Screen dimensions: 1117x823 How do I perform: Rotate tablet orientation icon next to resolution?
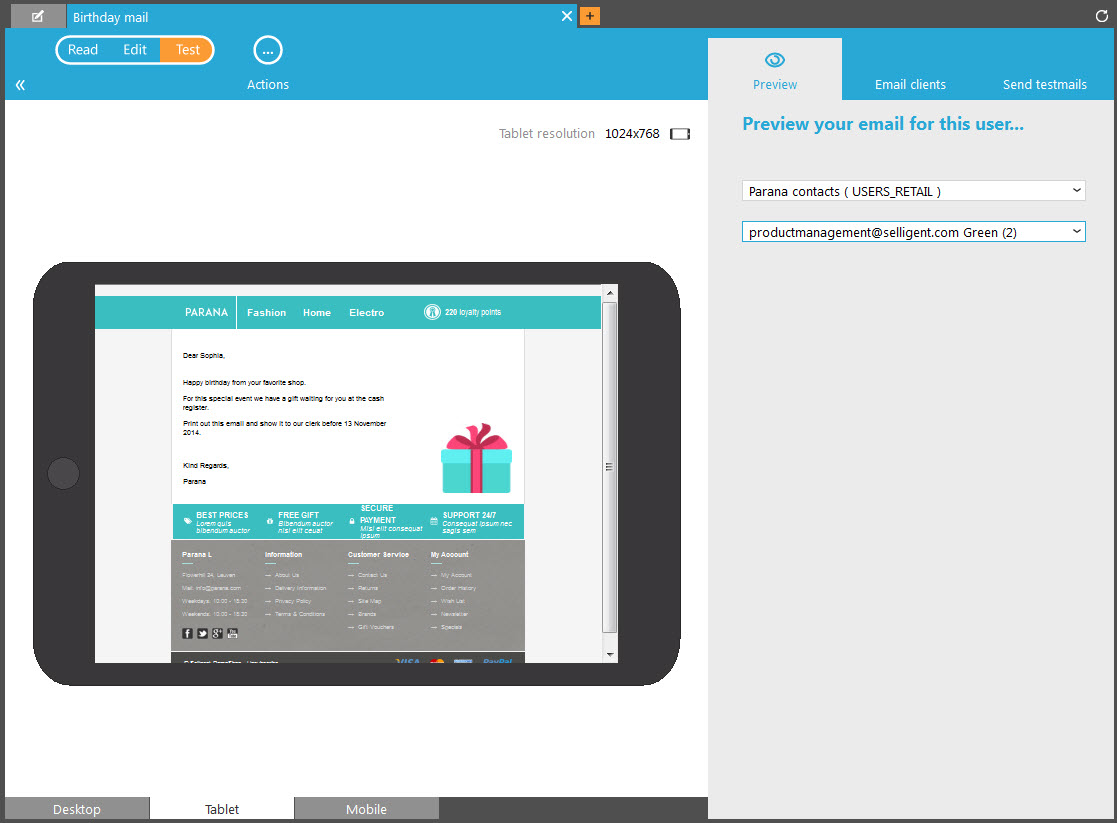point(680,134)
